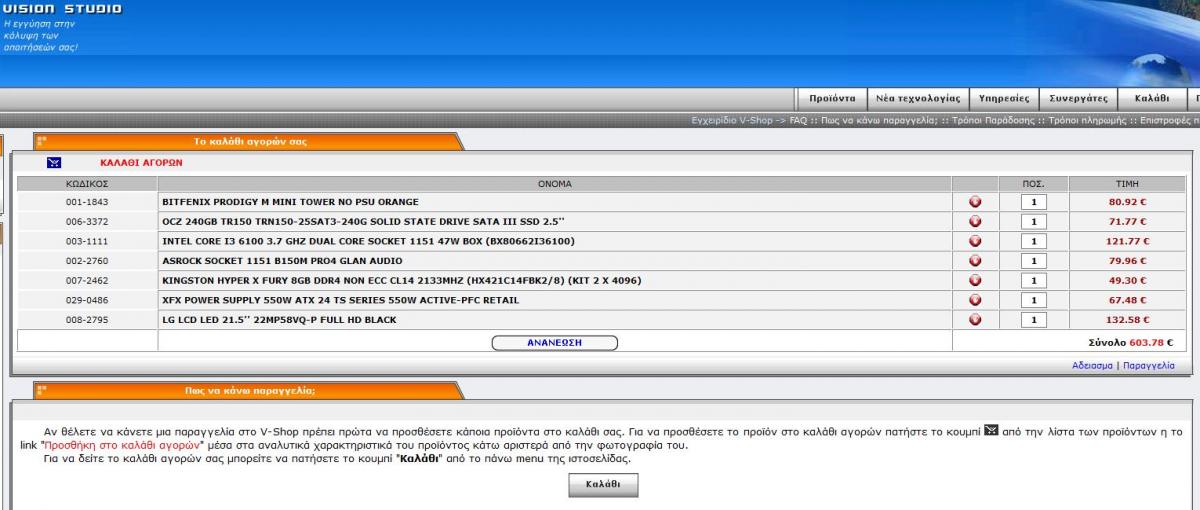
Task: Click product name KINGSTON HYPER X FURY 8GB
Action: point(402,281)
